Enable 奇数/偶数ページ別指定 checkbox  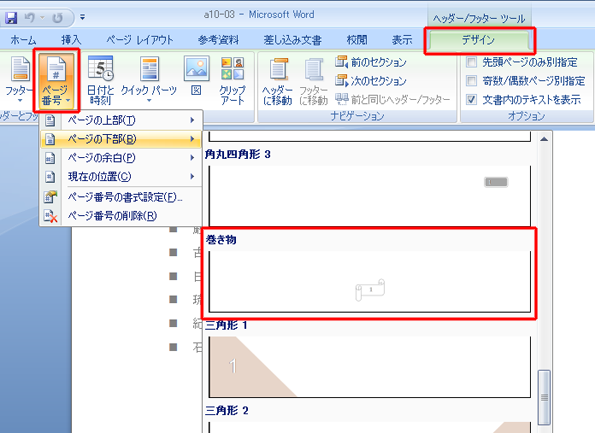coord(471,81)
